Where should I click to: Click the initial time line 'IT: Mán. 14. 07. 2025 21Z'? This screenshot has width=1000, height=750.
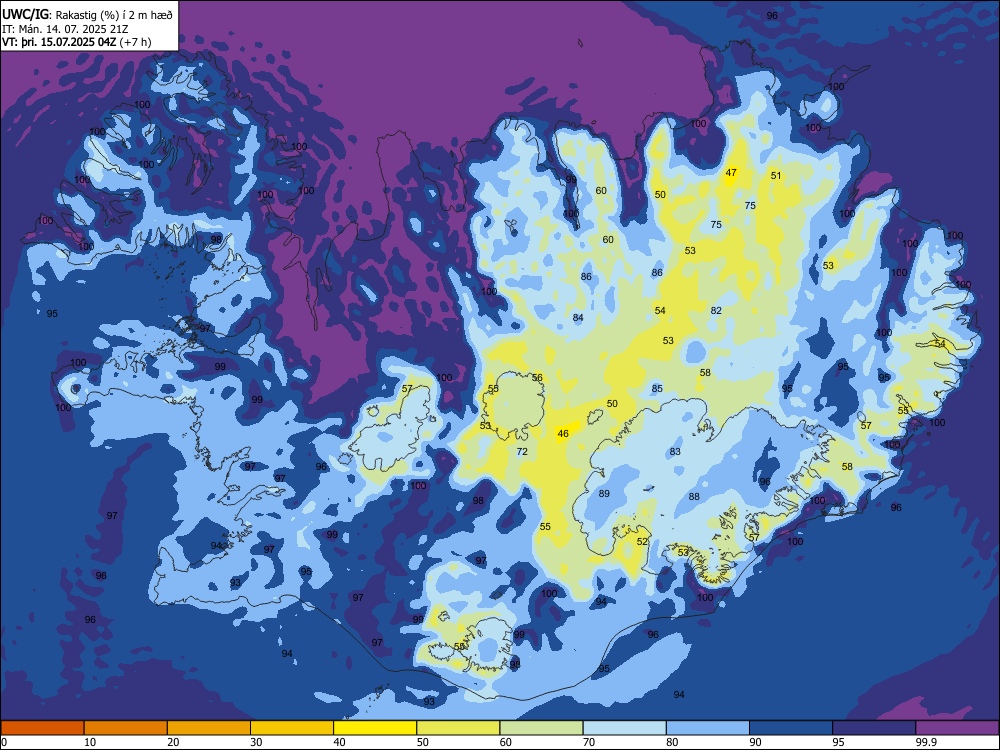65,29
